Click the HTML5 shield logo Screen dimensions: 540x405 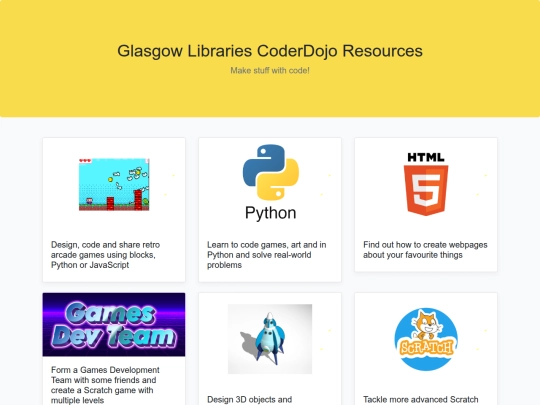pos(426,184)
